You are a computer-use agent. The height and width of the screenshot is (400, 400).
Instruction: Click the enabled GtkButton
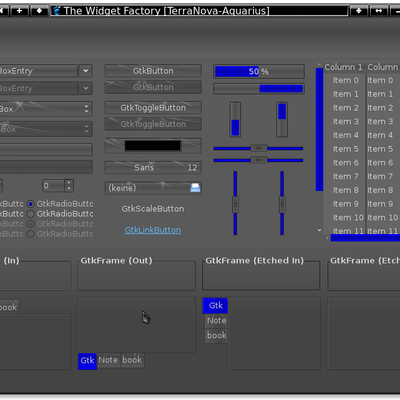point(153,71)
